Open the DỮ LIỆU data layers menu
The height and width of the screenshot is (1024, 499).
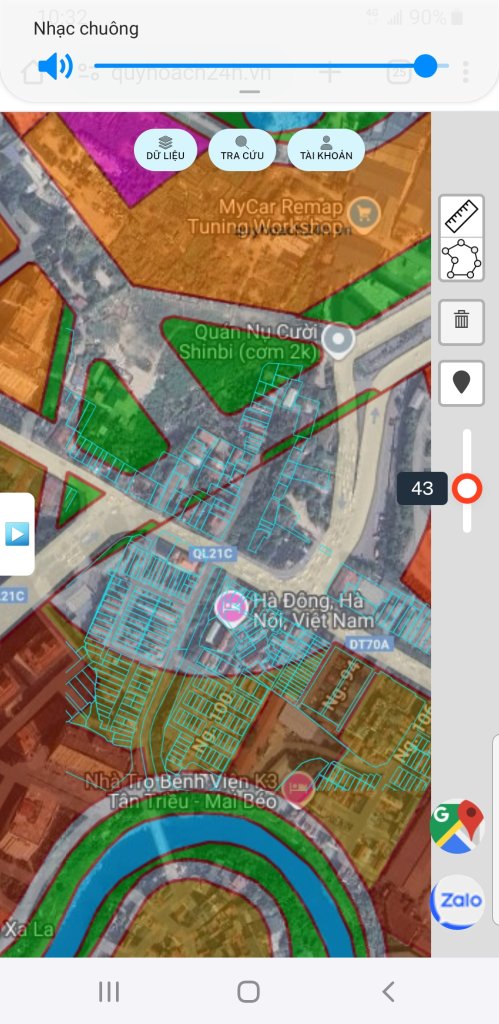[x=165, y=150]
